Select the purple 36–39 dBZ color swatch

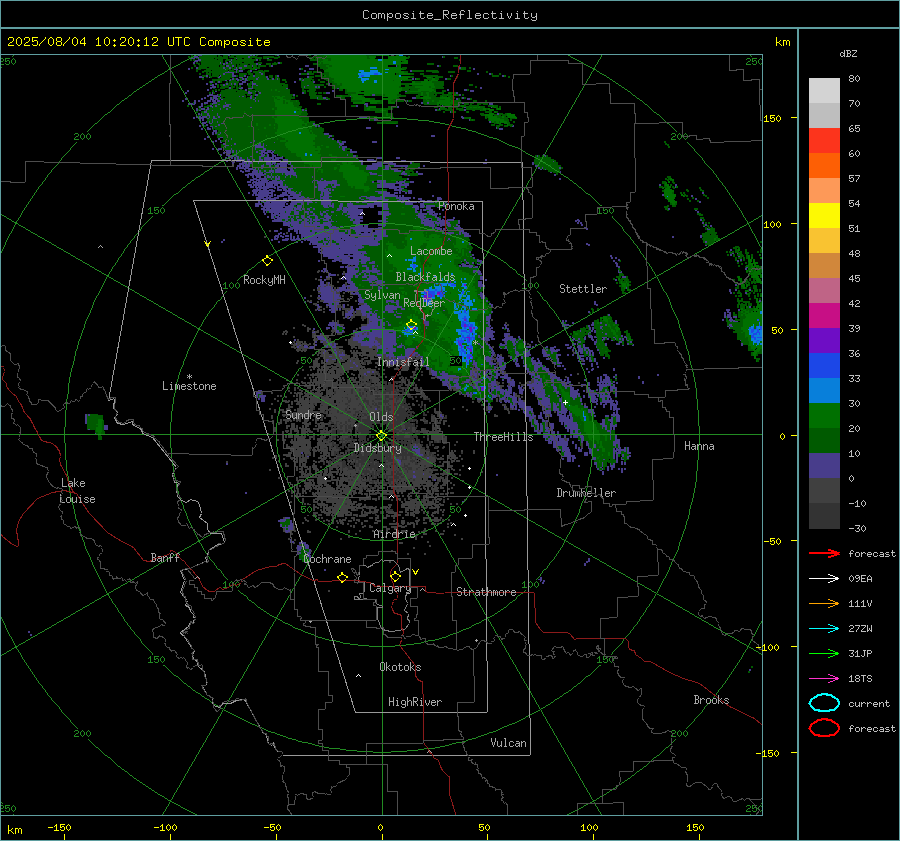[824, 340]
